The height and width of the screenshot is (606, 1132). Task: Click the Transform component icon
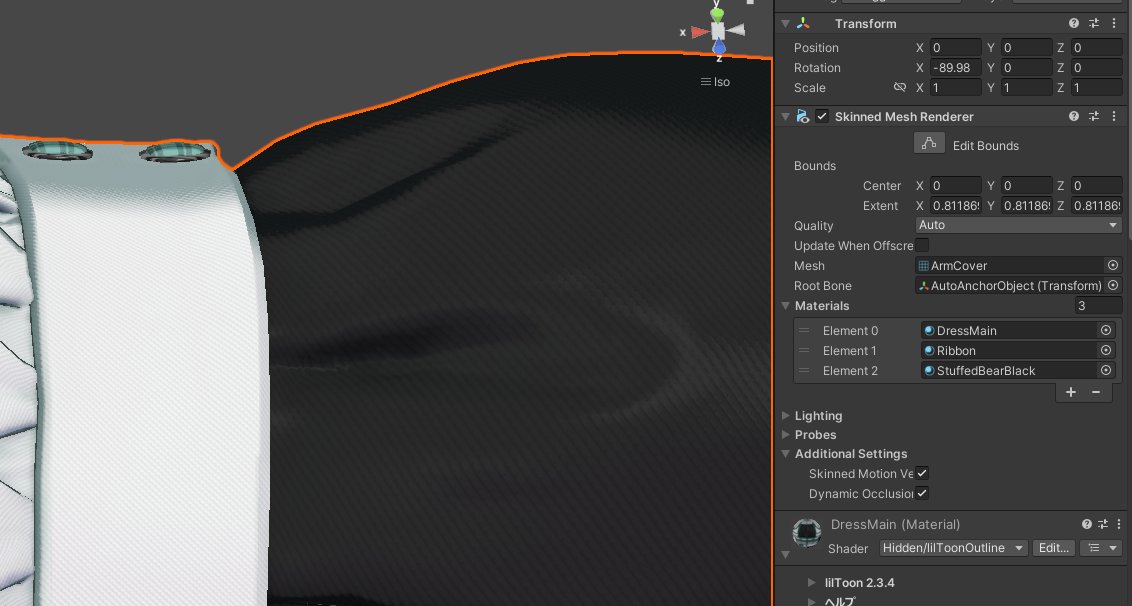pos(803,23)
